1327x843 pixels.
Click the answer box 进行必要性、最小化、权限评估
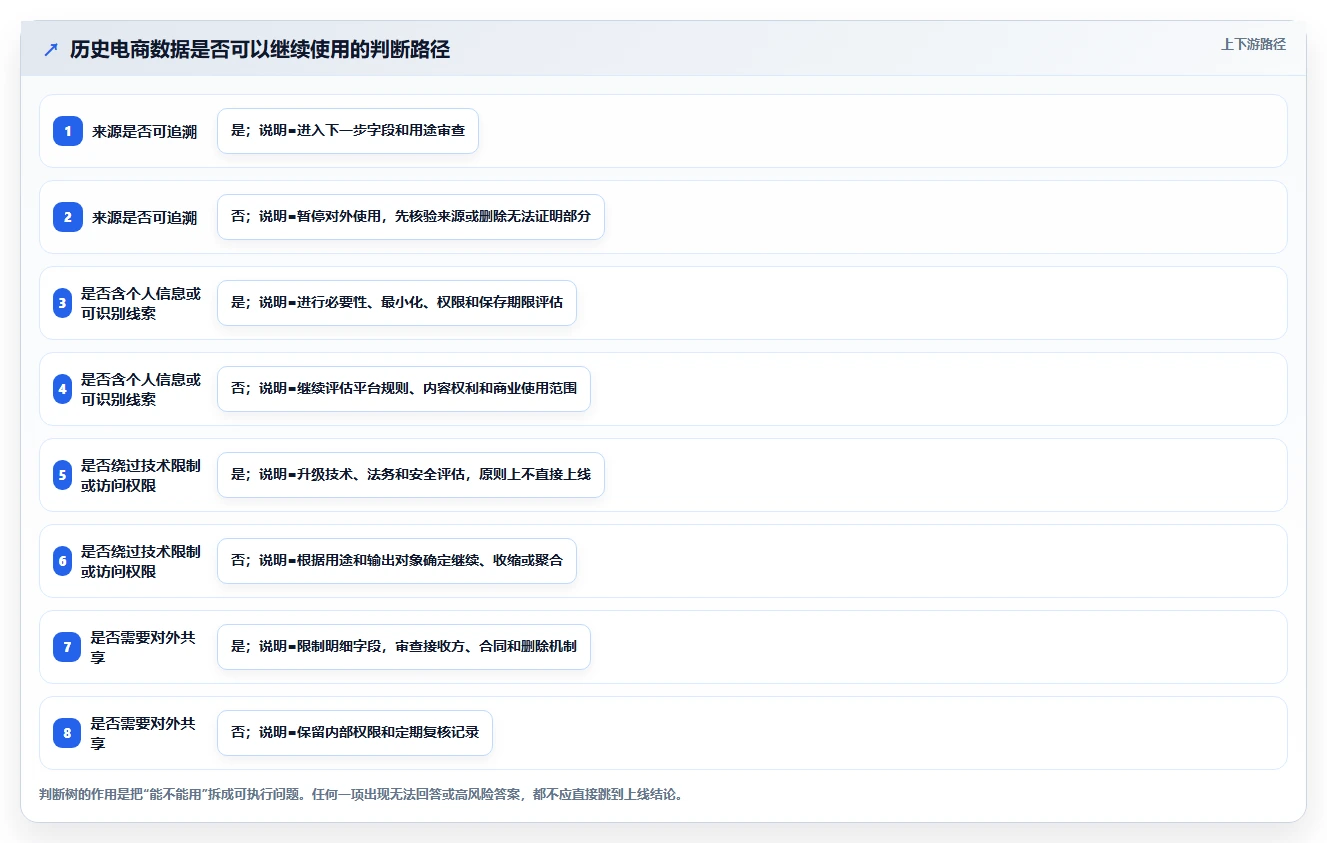tap(397, 303)
